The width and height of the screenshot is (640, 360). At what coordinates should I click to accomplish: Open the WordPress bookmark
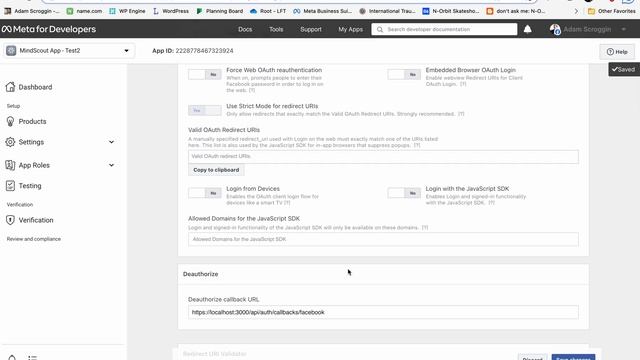pyautogui.click(x=171, y=11)
